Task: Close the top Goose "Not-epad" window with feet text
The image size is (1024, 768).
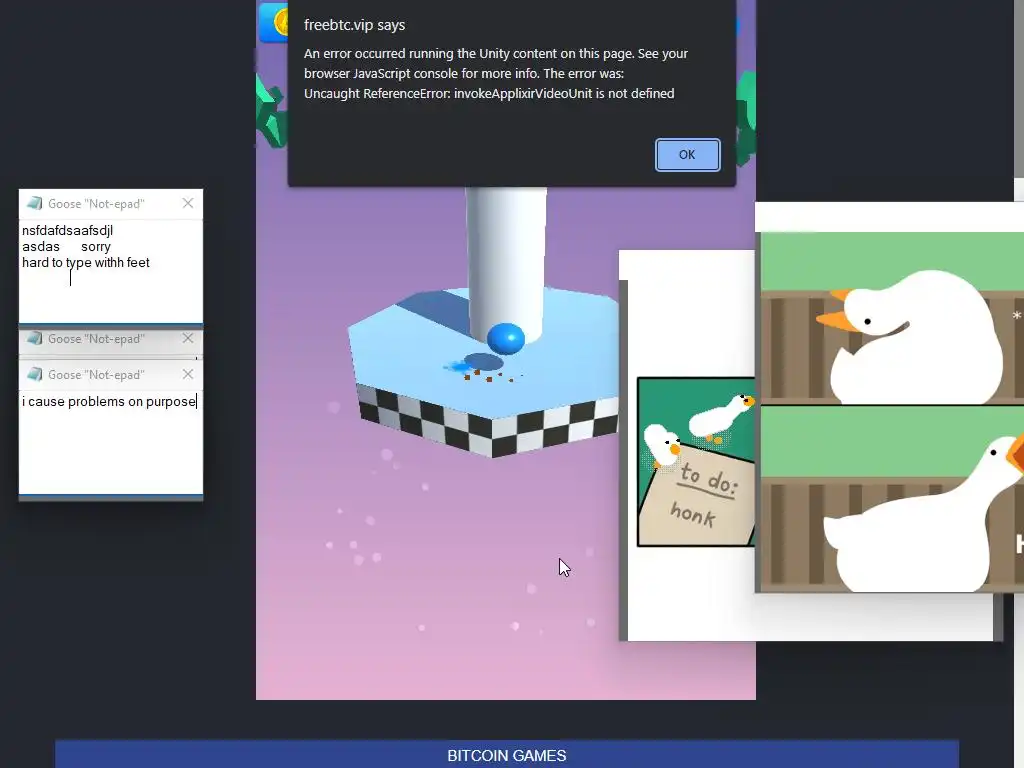Action: click(x=188, y=203)
